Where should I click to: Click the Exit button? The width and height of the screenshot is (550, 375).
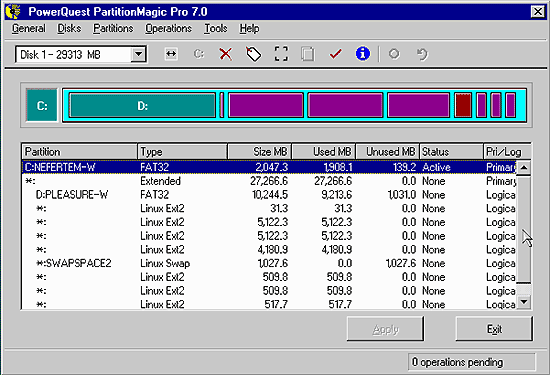coord(494,329)
